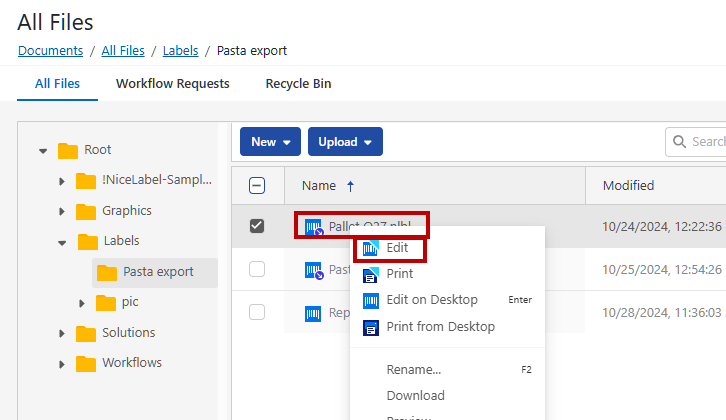Select the Graphics folder icon
This screenshot has width=726, height=420.
coord(86,212)
